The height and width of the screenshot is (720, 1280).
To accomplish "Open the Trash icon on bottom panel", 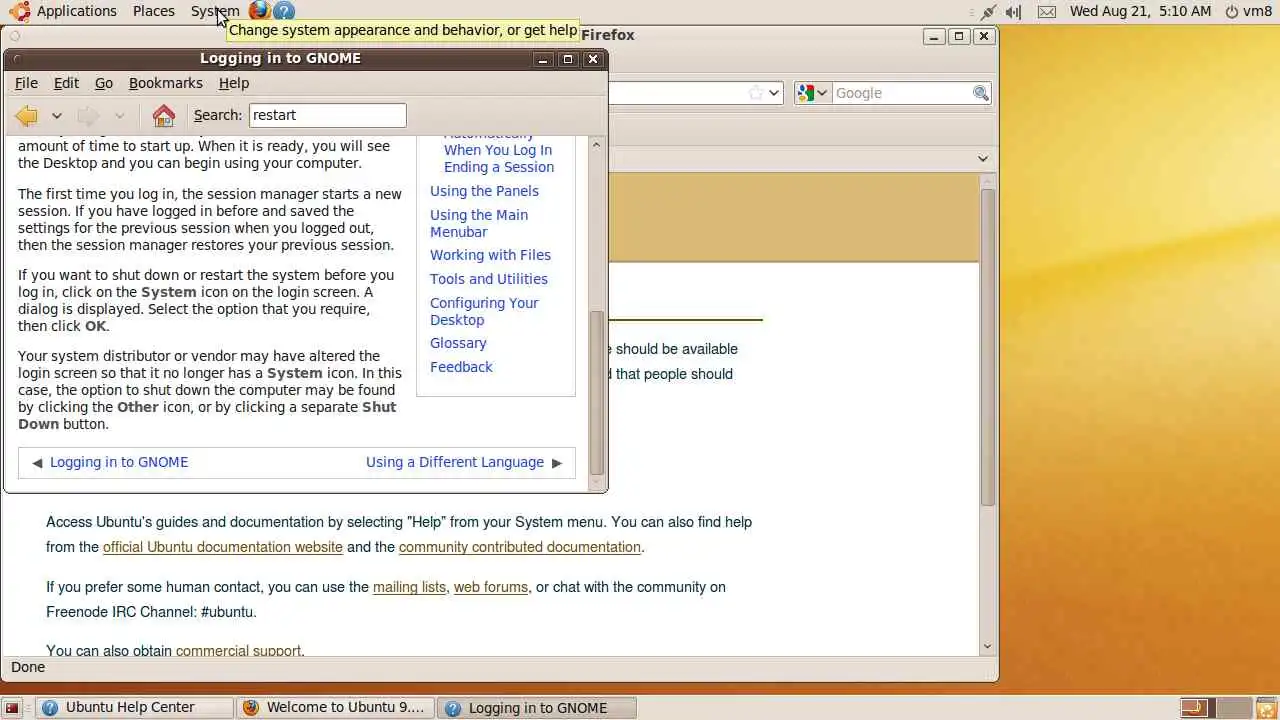I will pos(1265,708).
